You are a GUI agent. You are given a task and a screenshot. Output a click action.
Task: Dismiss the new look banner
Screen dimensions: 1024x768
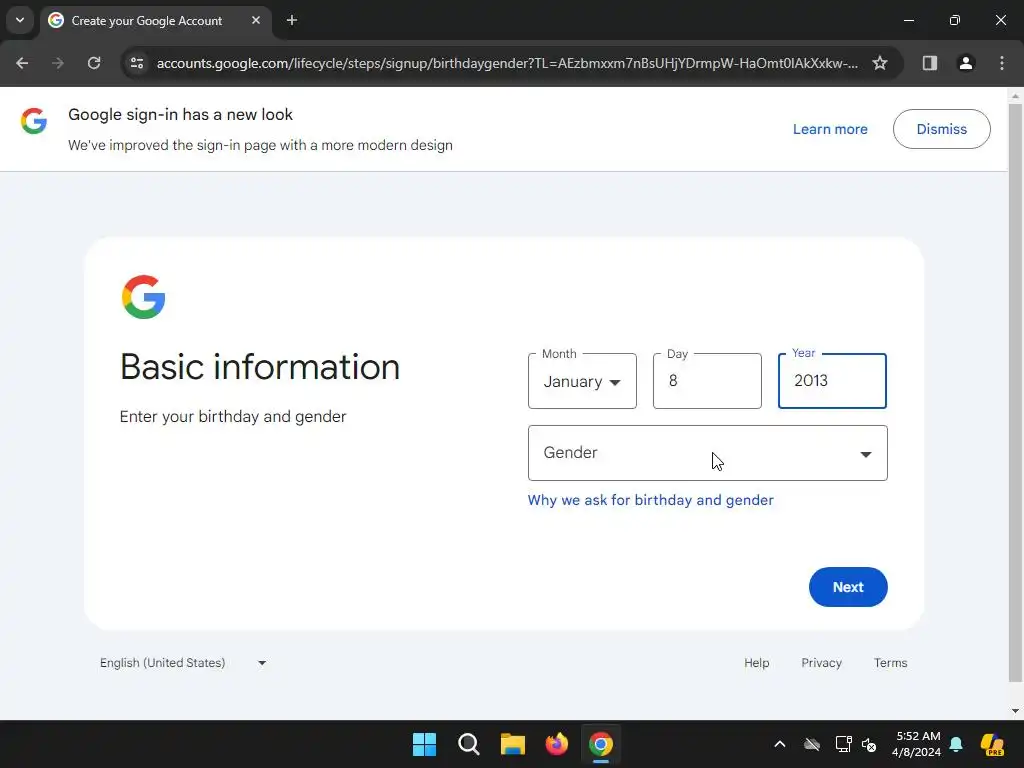point(942,129)
